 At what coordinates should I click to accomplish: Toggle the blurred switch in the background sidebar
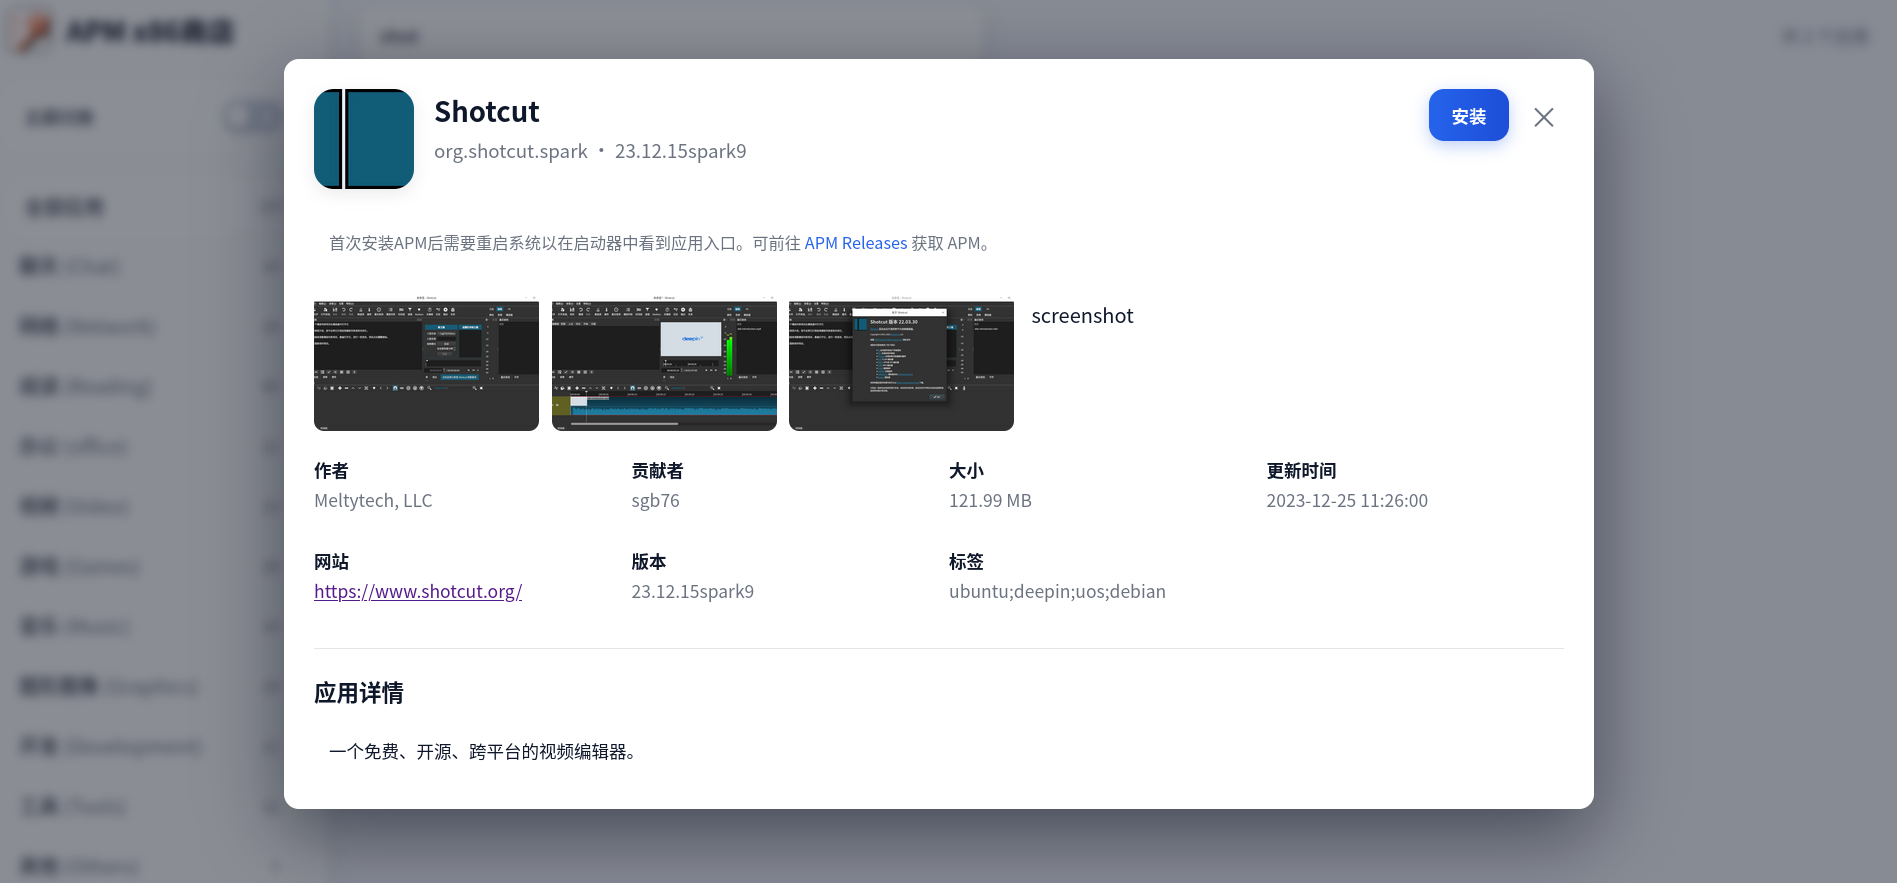[252, 117]
